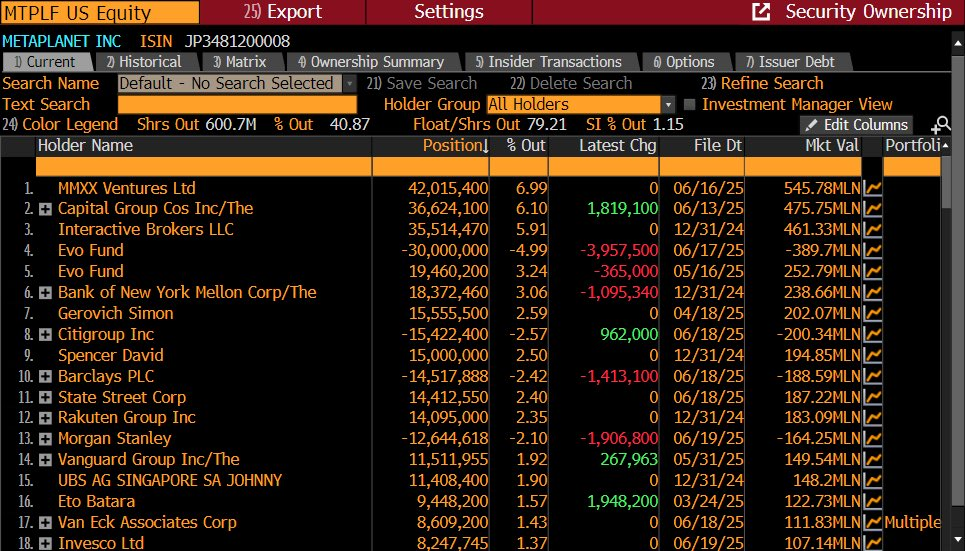The height and width of the screenshot is (551, 965).
Task: Open the Search Name dropdown
Action: 350,84
